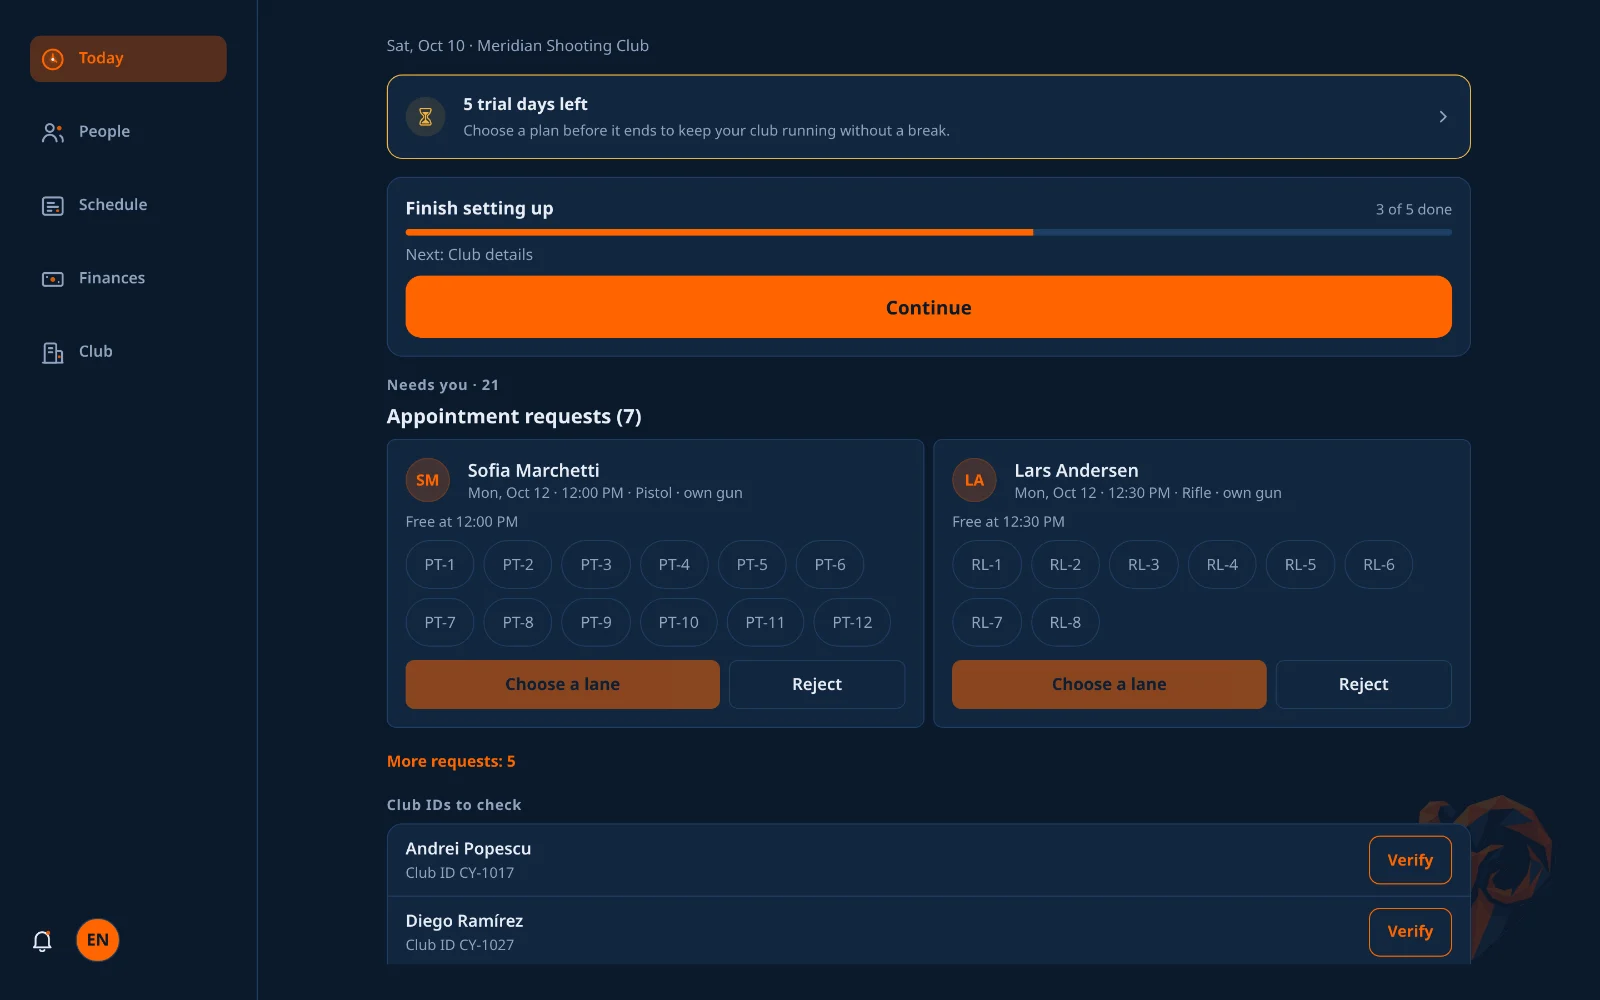Viewport: 1600px width, 1000px height.
Task: Click 'Club ID CY-1027' text
Action: point(460,945)
